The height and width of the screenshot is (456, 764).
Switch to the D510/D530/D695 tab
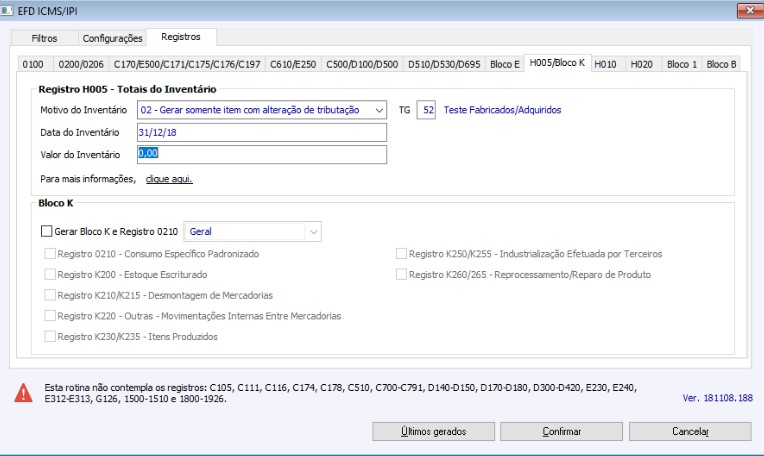tap(444, 64)
